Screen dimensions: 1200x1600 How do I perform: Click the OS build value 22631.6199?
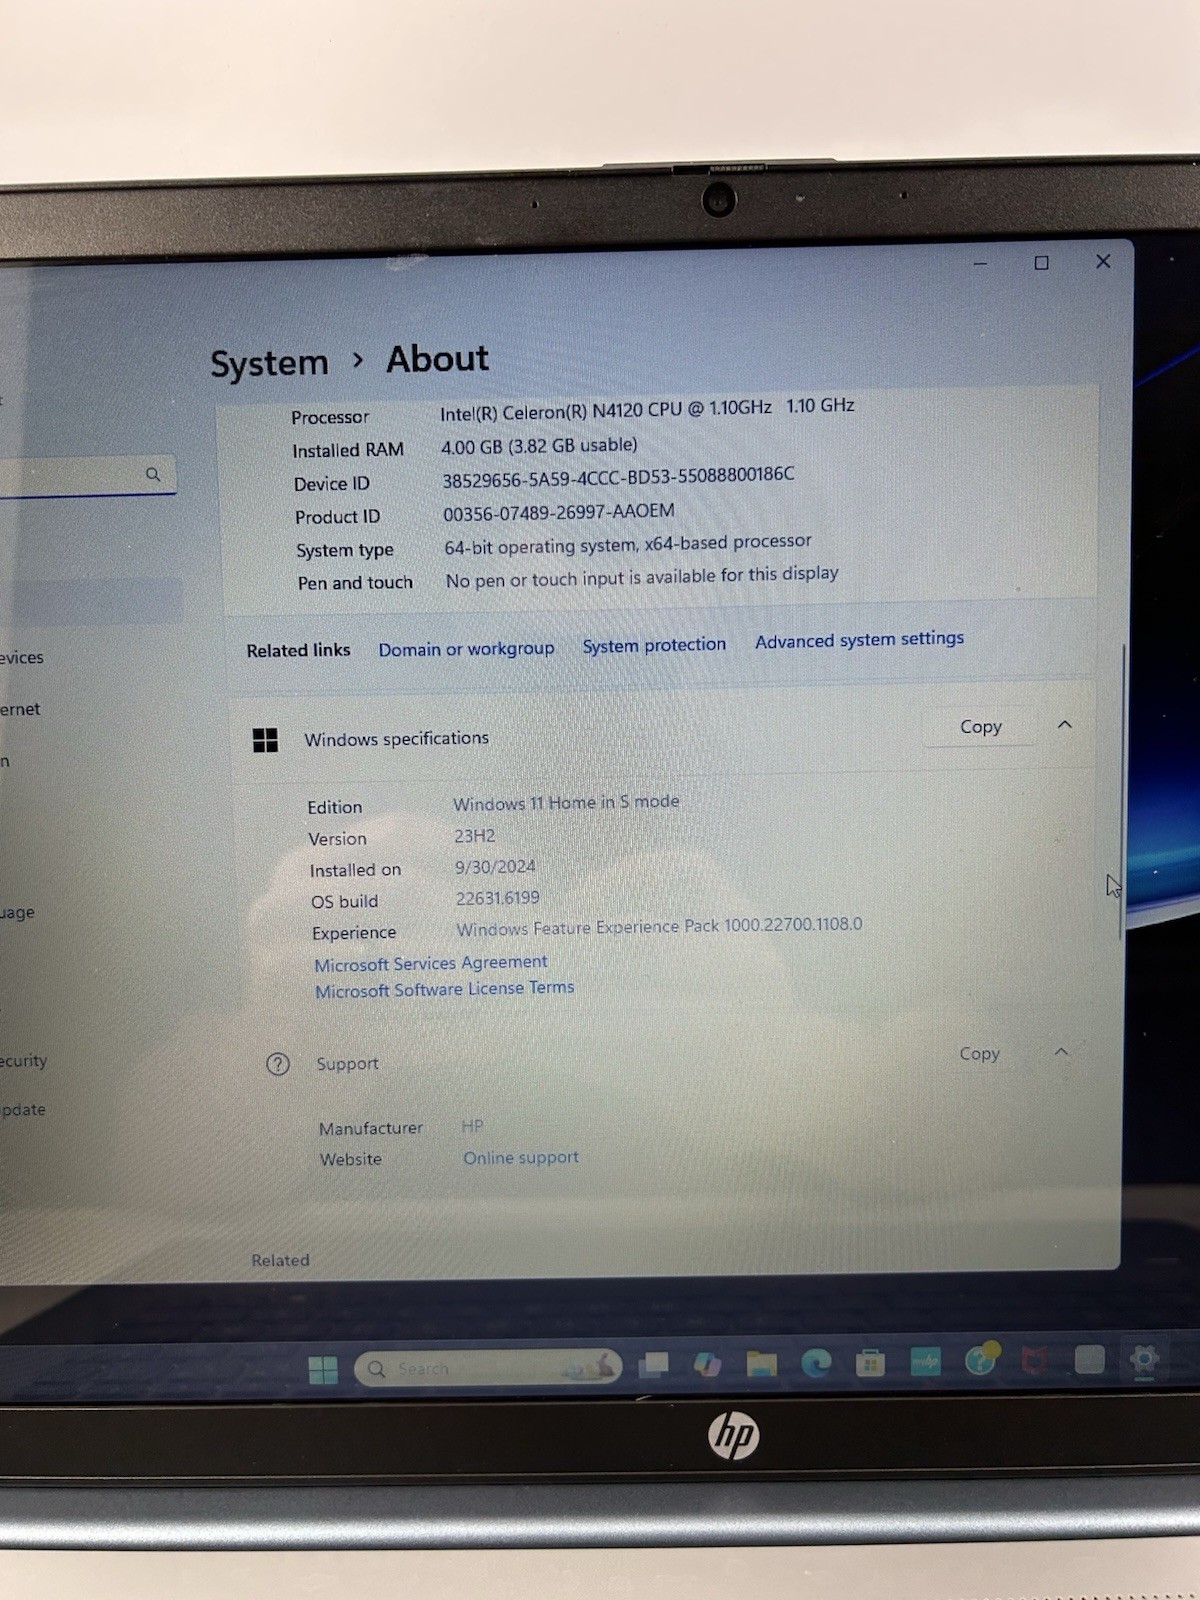pos(497,898)
